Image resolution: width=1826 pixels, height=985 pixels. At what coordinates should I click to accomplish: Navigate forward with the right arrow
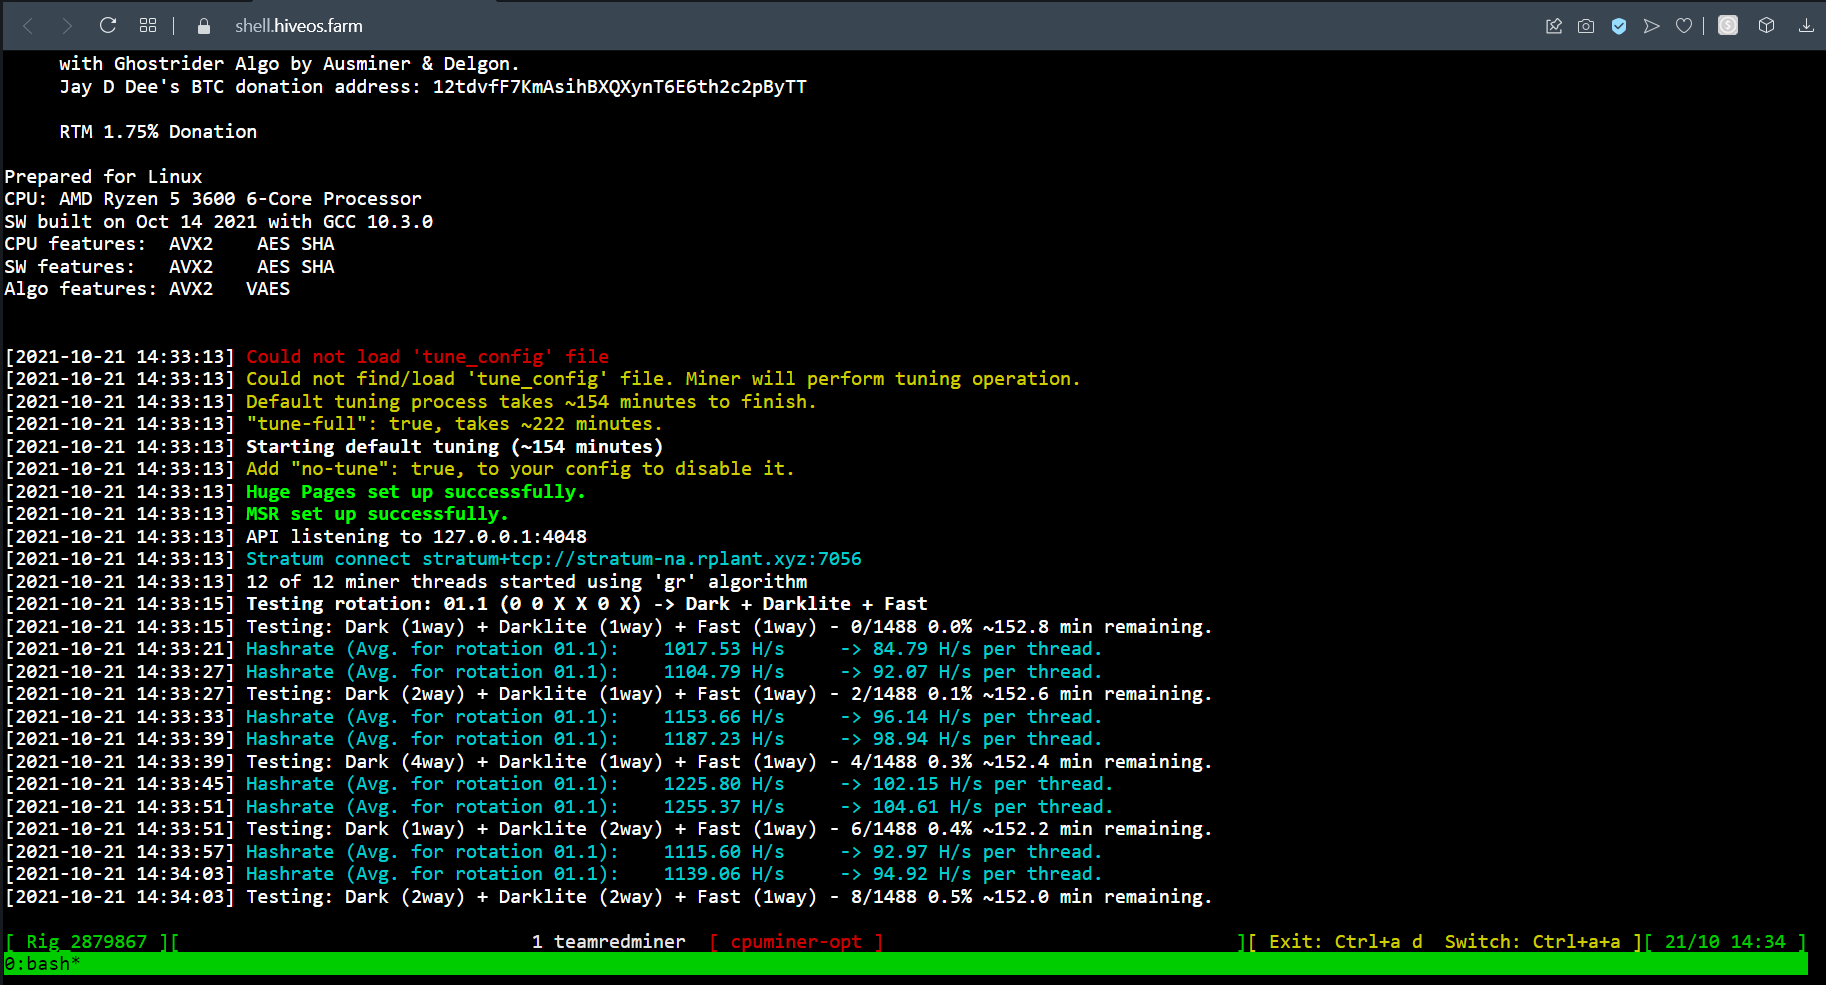tap(66, 25)
